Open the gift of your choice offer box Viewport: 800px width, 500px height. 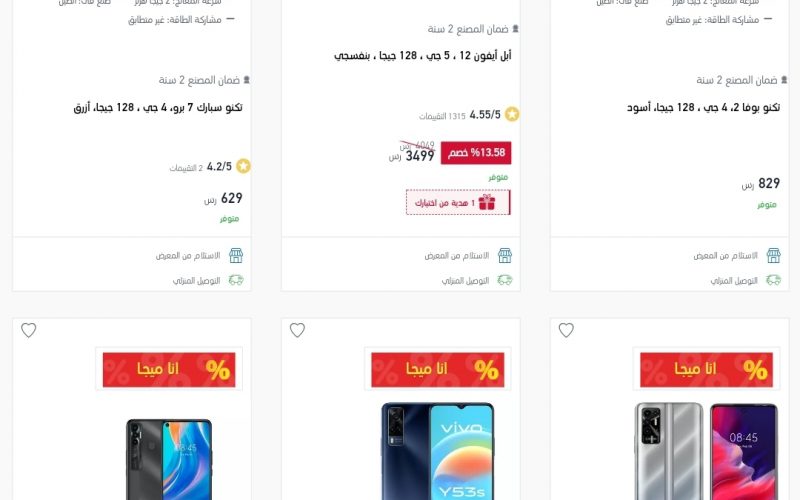(x=458, y=203)
